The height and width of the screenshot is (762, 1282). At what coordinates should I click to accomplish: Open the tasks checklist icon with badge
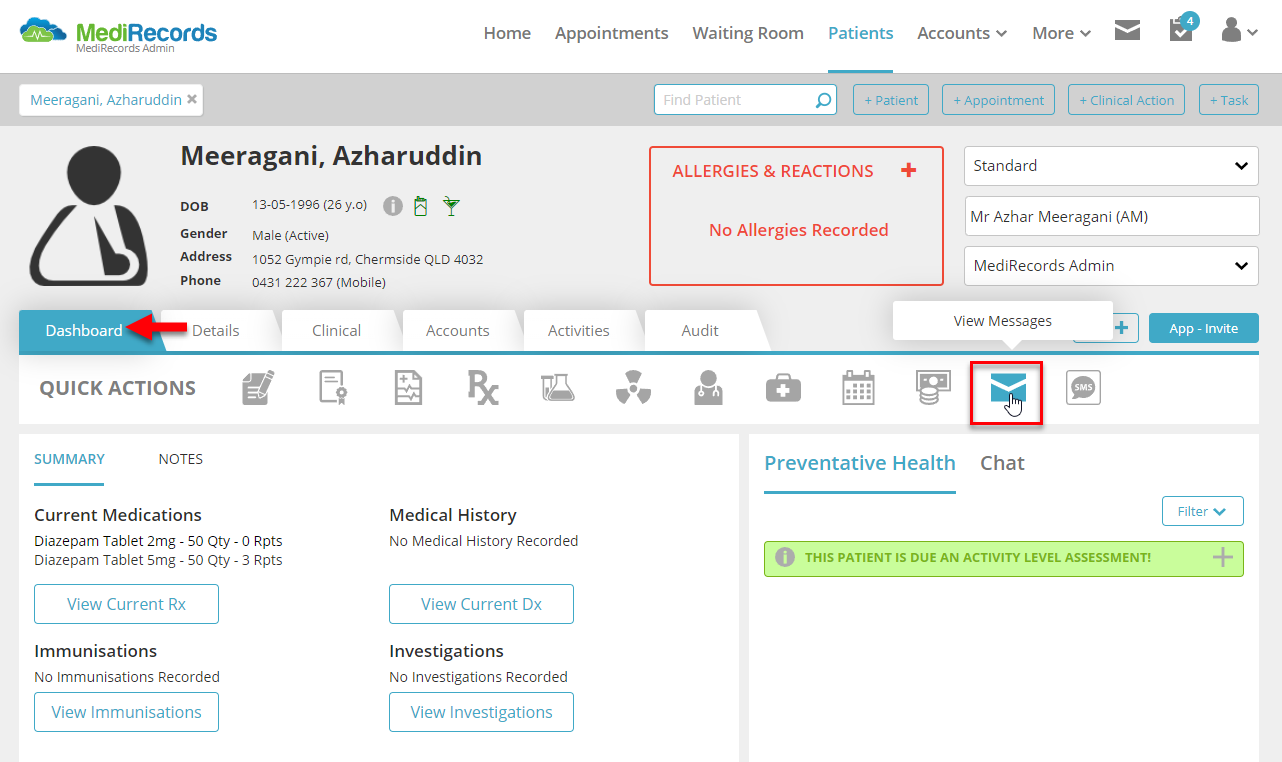click(1181, 30)
